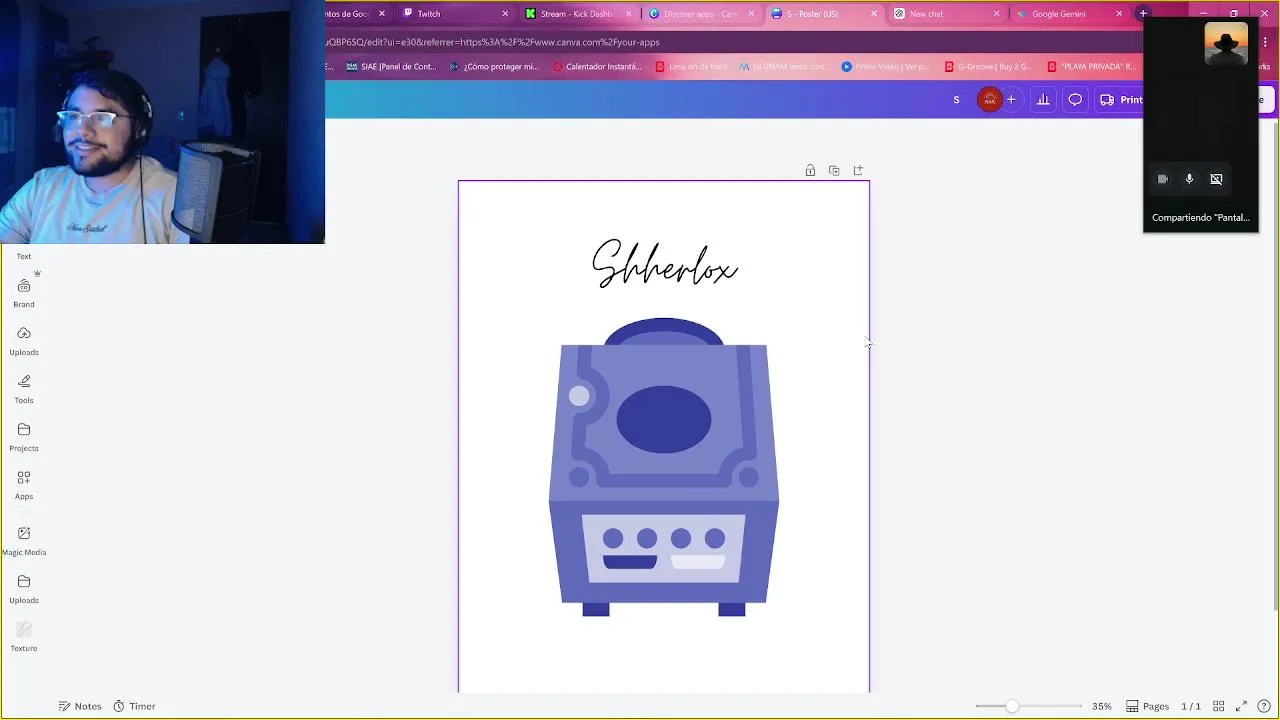The image size is (1280, 720).
Task: Add collaborator with the plus icon
Action: pos(1011,99)
